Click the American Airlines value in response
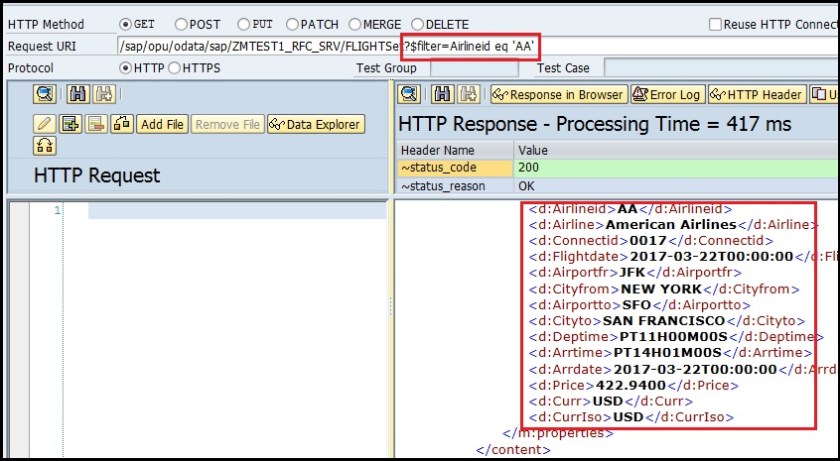Screen dimensions: 840x461 [671, 225]
